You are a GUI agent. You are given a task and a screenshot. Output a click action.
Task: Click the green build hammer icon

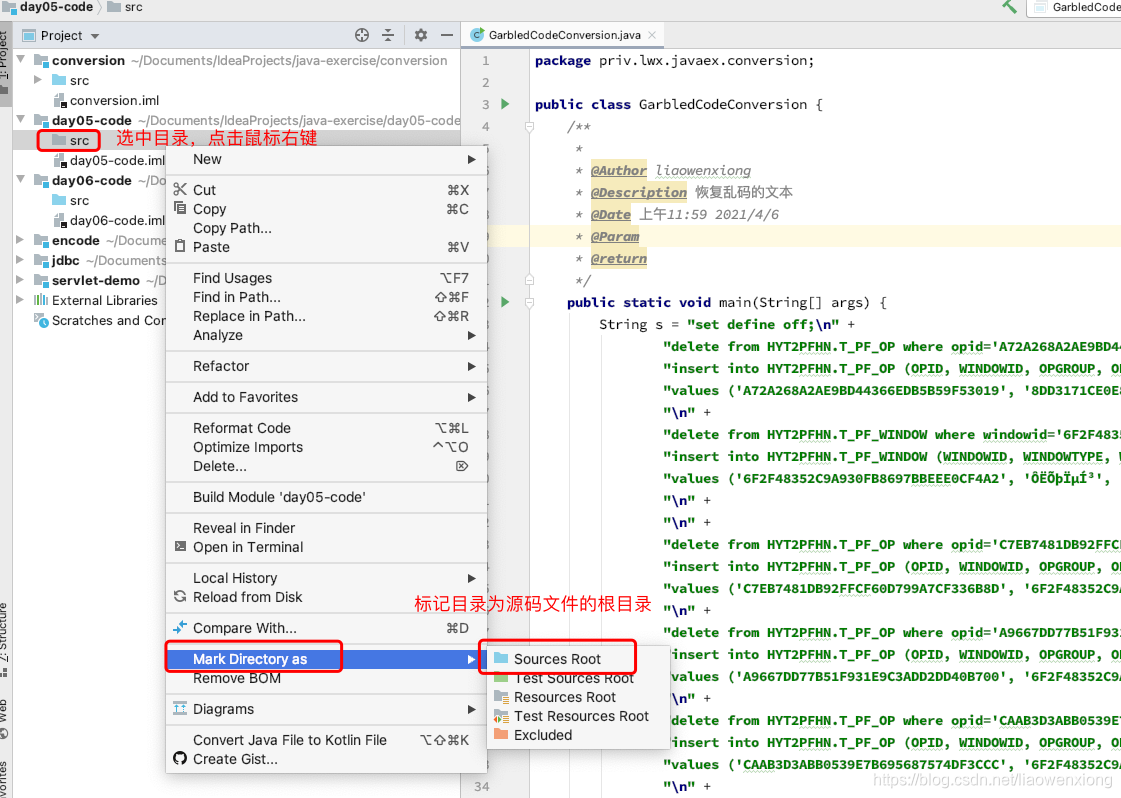click(1009, 6)
